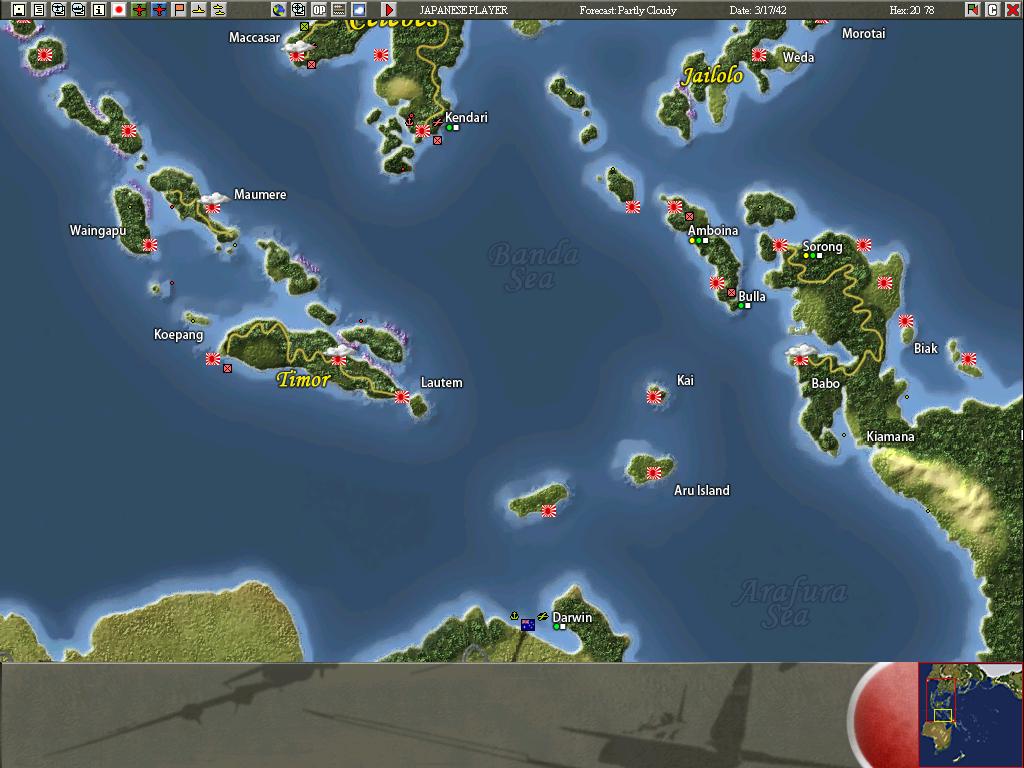Open the save game disk icon
This screenshot has width=1024, height=768.
tap(18, 9)
